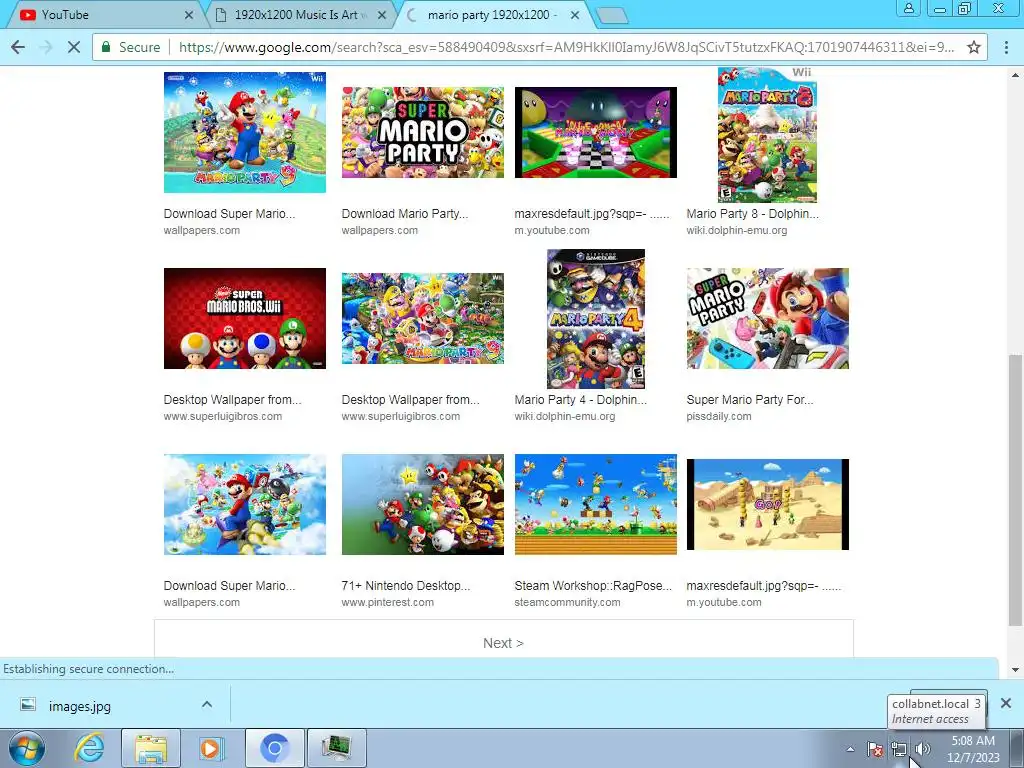Open Chrome's three-dot menu
Viewport: 1024px width, 768px height.
click(x=1006, y=47)
